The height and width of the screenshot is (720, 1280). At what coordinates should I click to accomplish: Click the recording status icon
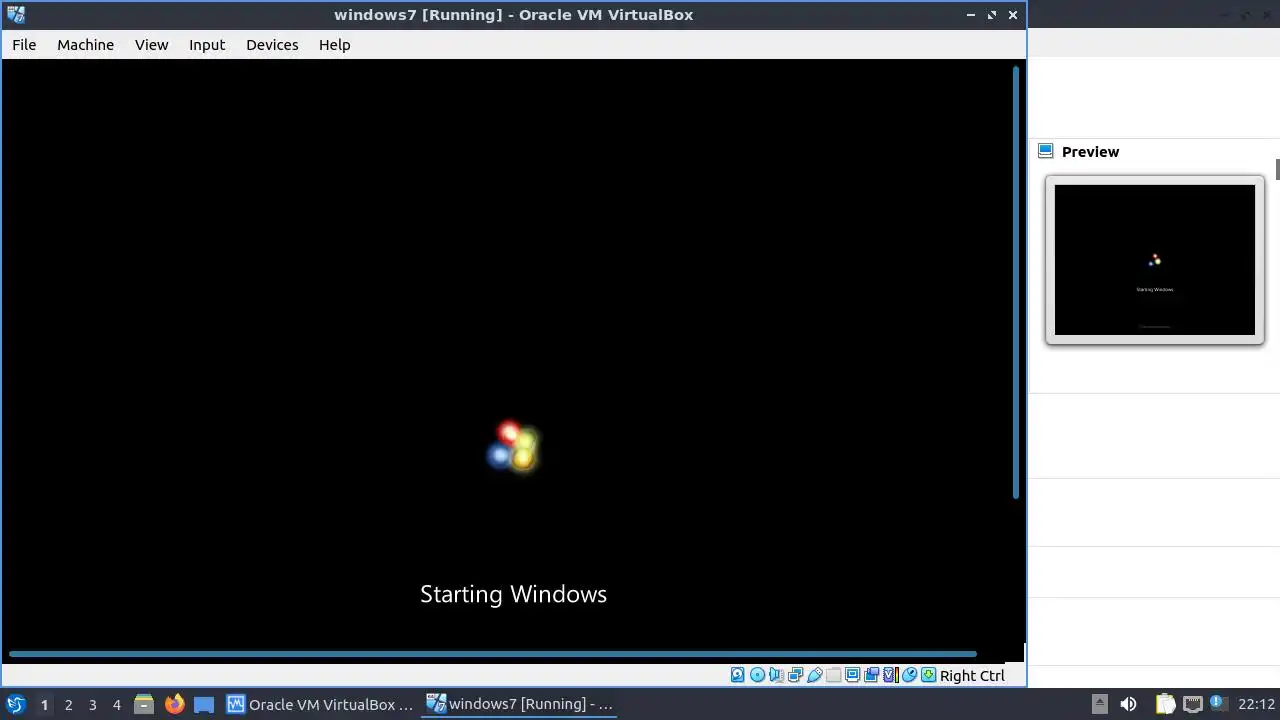click(x=872, y=675)
